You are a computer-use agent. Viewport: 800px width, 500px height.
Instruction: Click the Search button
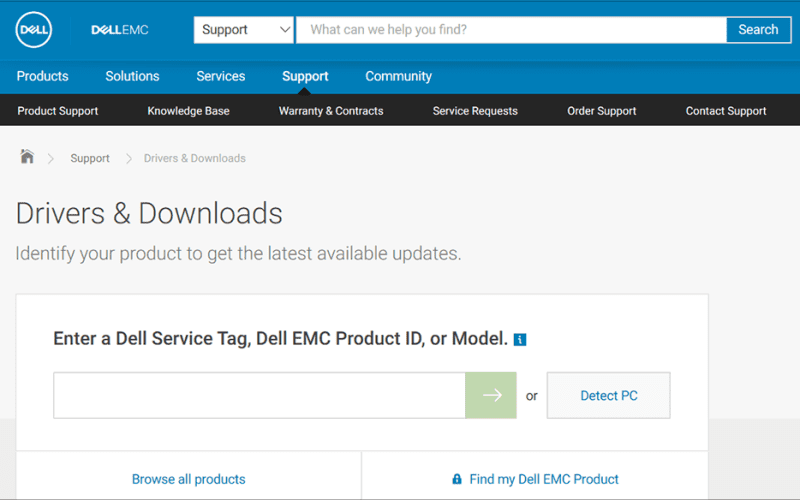coord(759,30)
